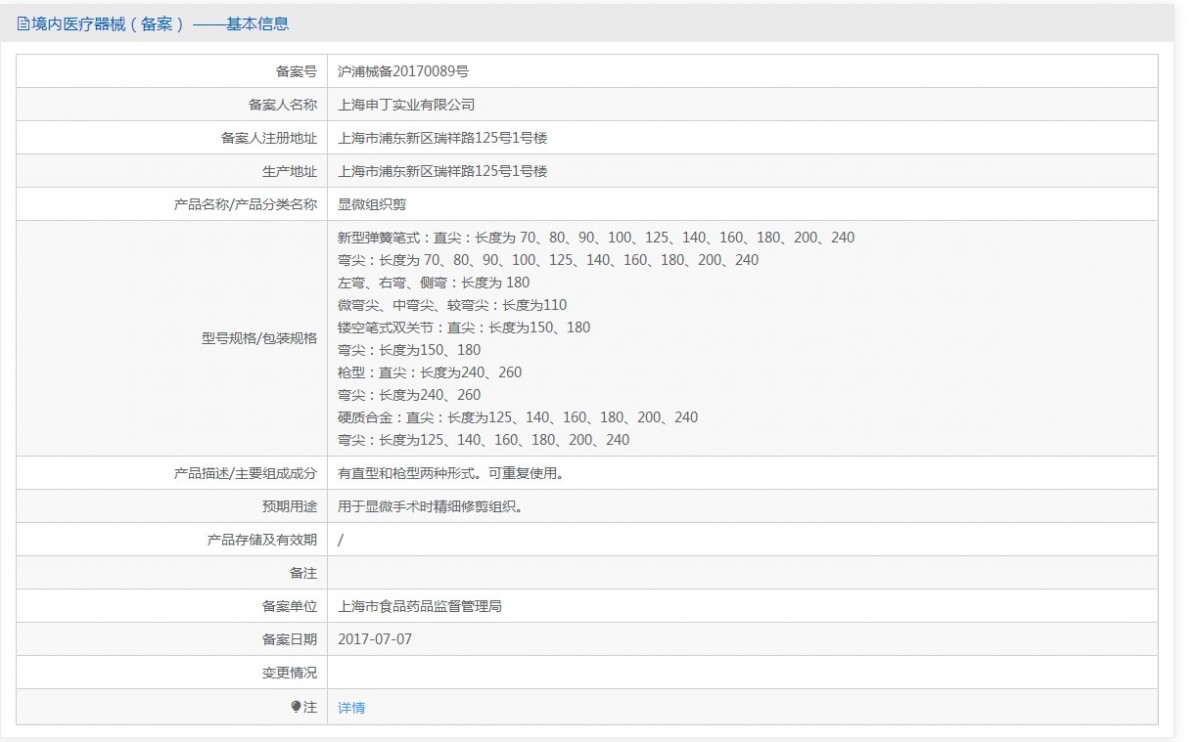
Task: Select the text 用于显微手术时精细修剪组织。
Action: (x=431, y=506)
